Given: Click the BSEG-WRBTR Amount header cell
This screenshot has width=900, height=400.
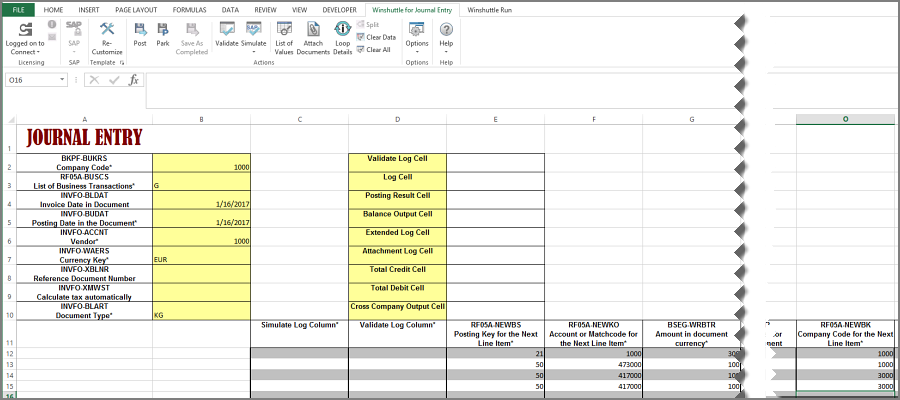Looking at the screenshot, I should (692, 334).
